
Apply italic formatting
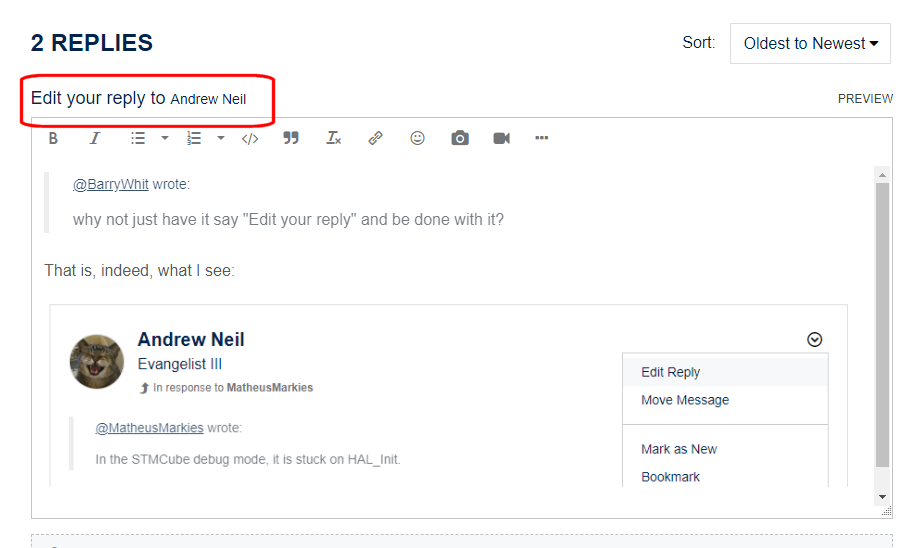tap(95, 138)
